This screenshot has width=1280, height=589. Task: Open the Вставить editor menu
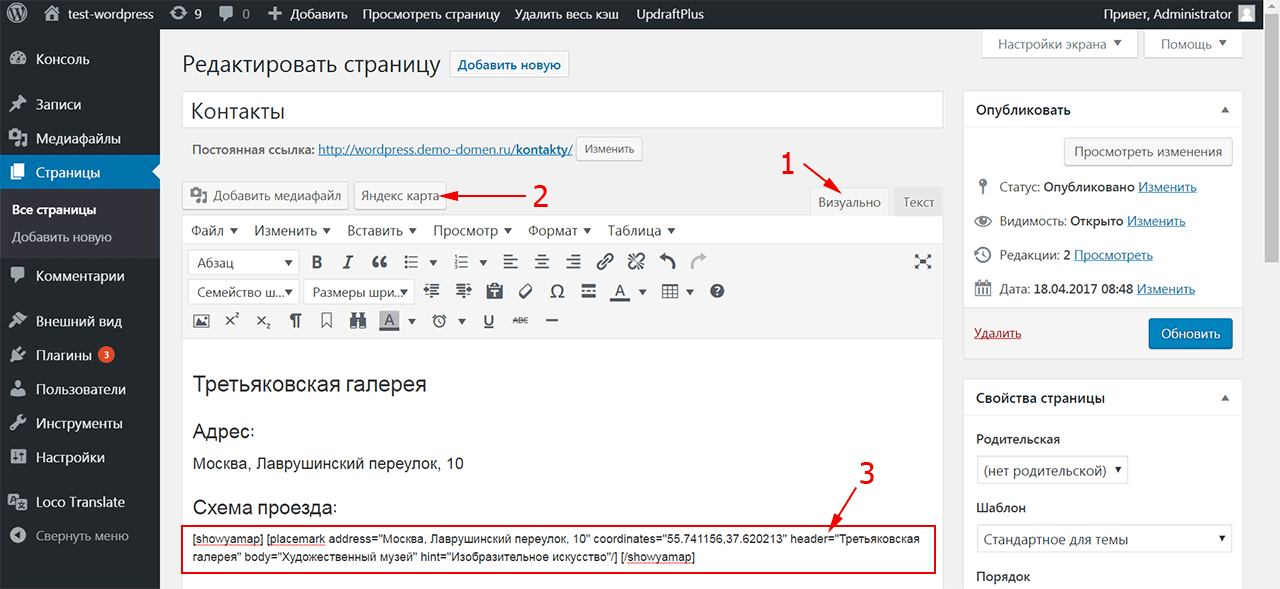(382, 230)
